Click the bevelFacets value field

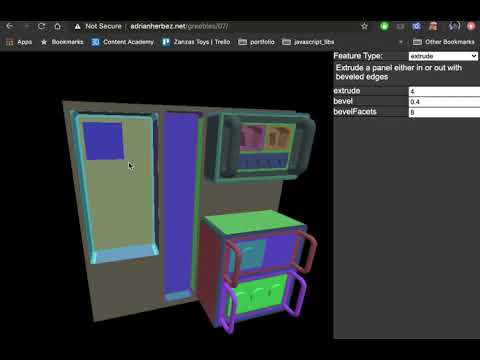tap(444, 112)
